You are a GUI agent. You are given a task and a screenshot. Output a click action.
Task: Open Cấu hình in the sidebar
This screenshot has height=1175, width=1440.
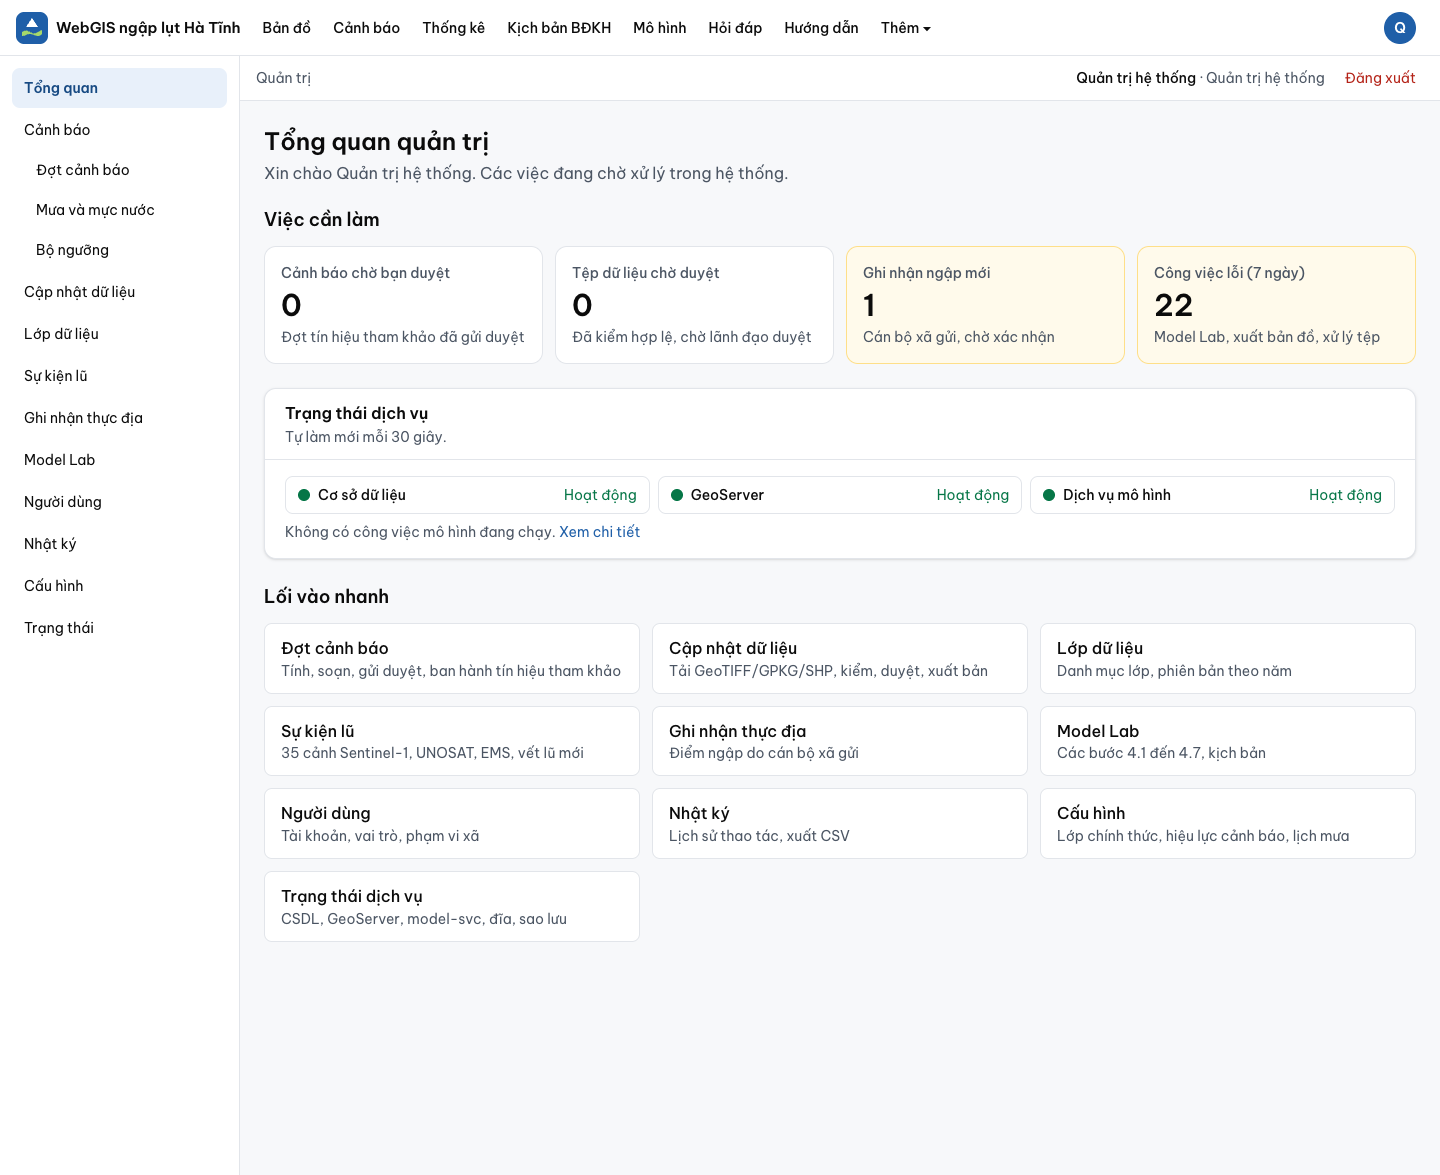[x=120, y=586]
